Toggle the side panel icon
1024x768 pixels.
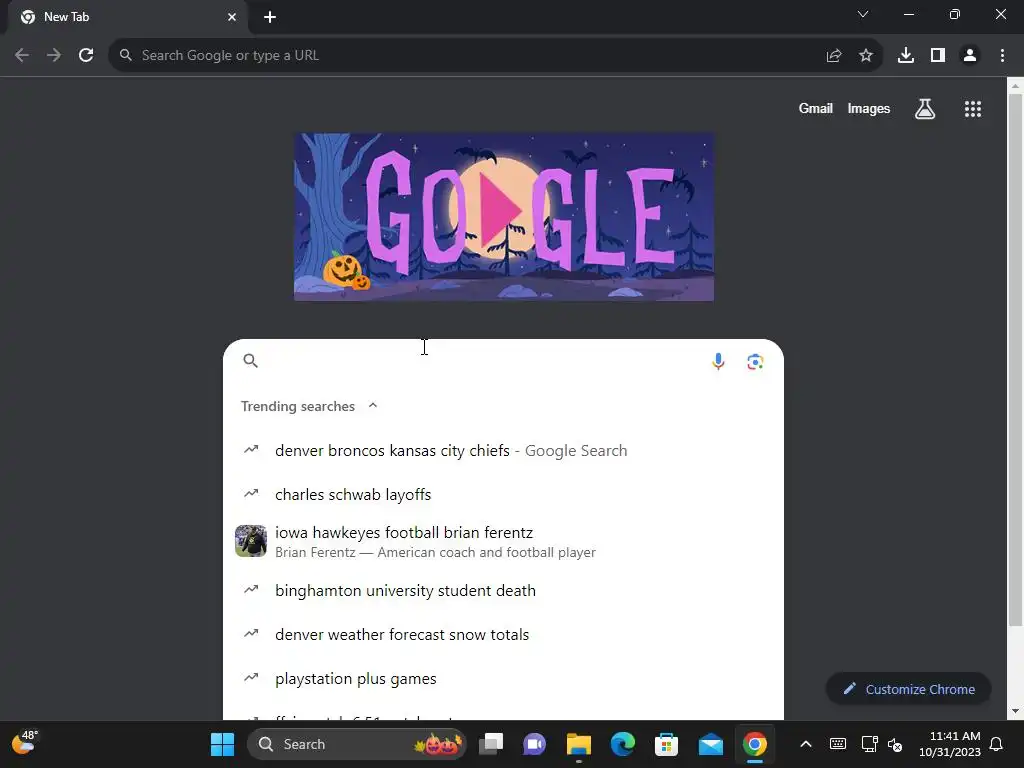pyautogui.click(x=938, y=56)
